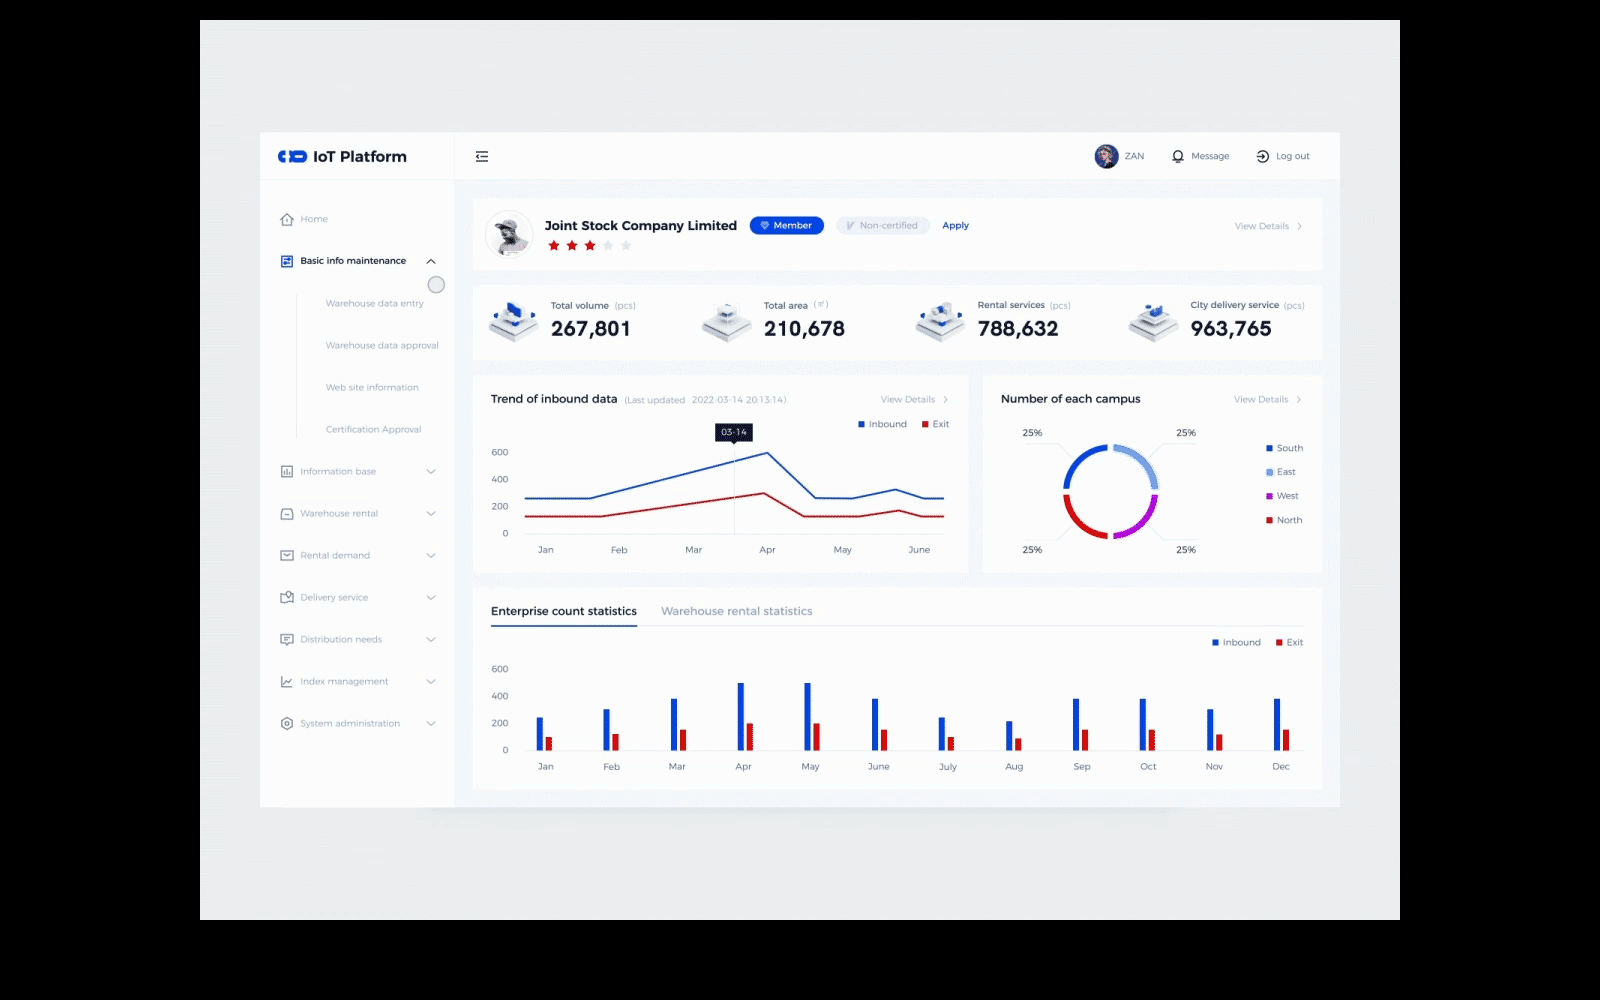Screen dimensions: 1600x1000
Task: Click the Warehouse rental icon
Action: pos(287,513)
